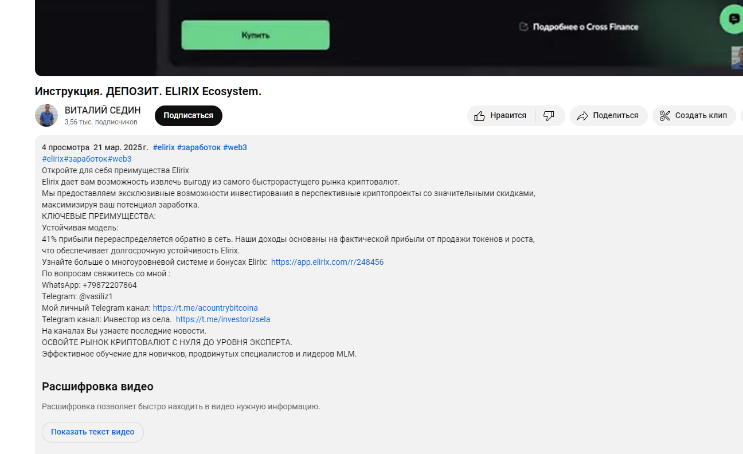This screenshot has height=454, width=743.
Task: Click the green Купить button in video
Action: [x=255, y=35]
